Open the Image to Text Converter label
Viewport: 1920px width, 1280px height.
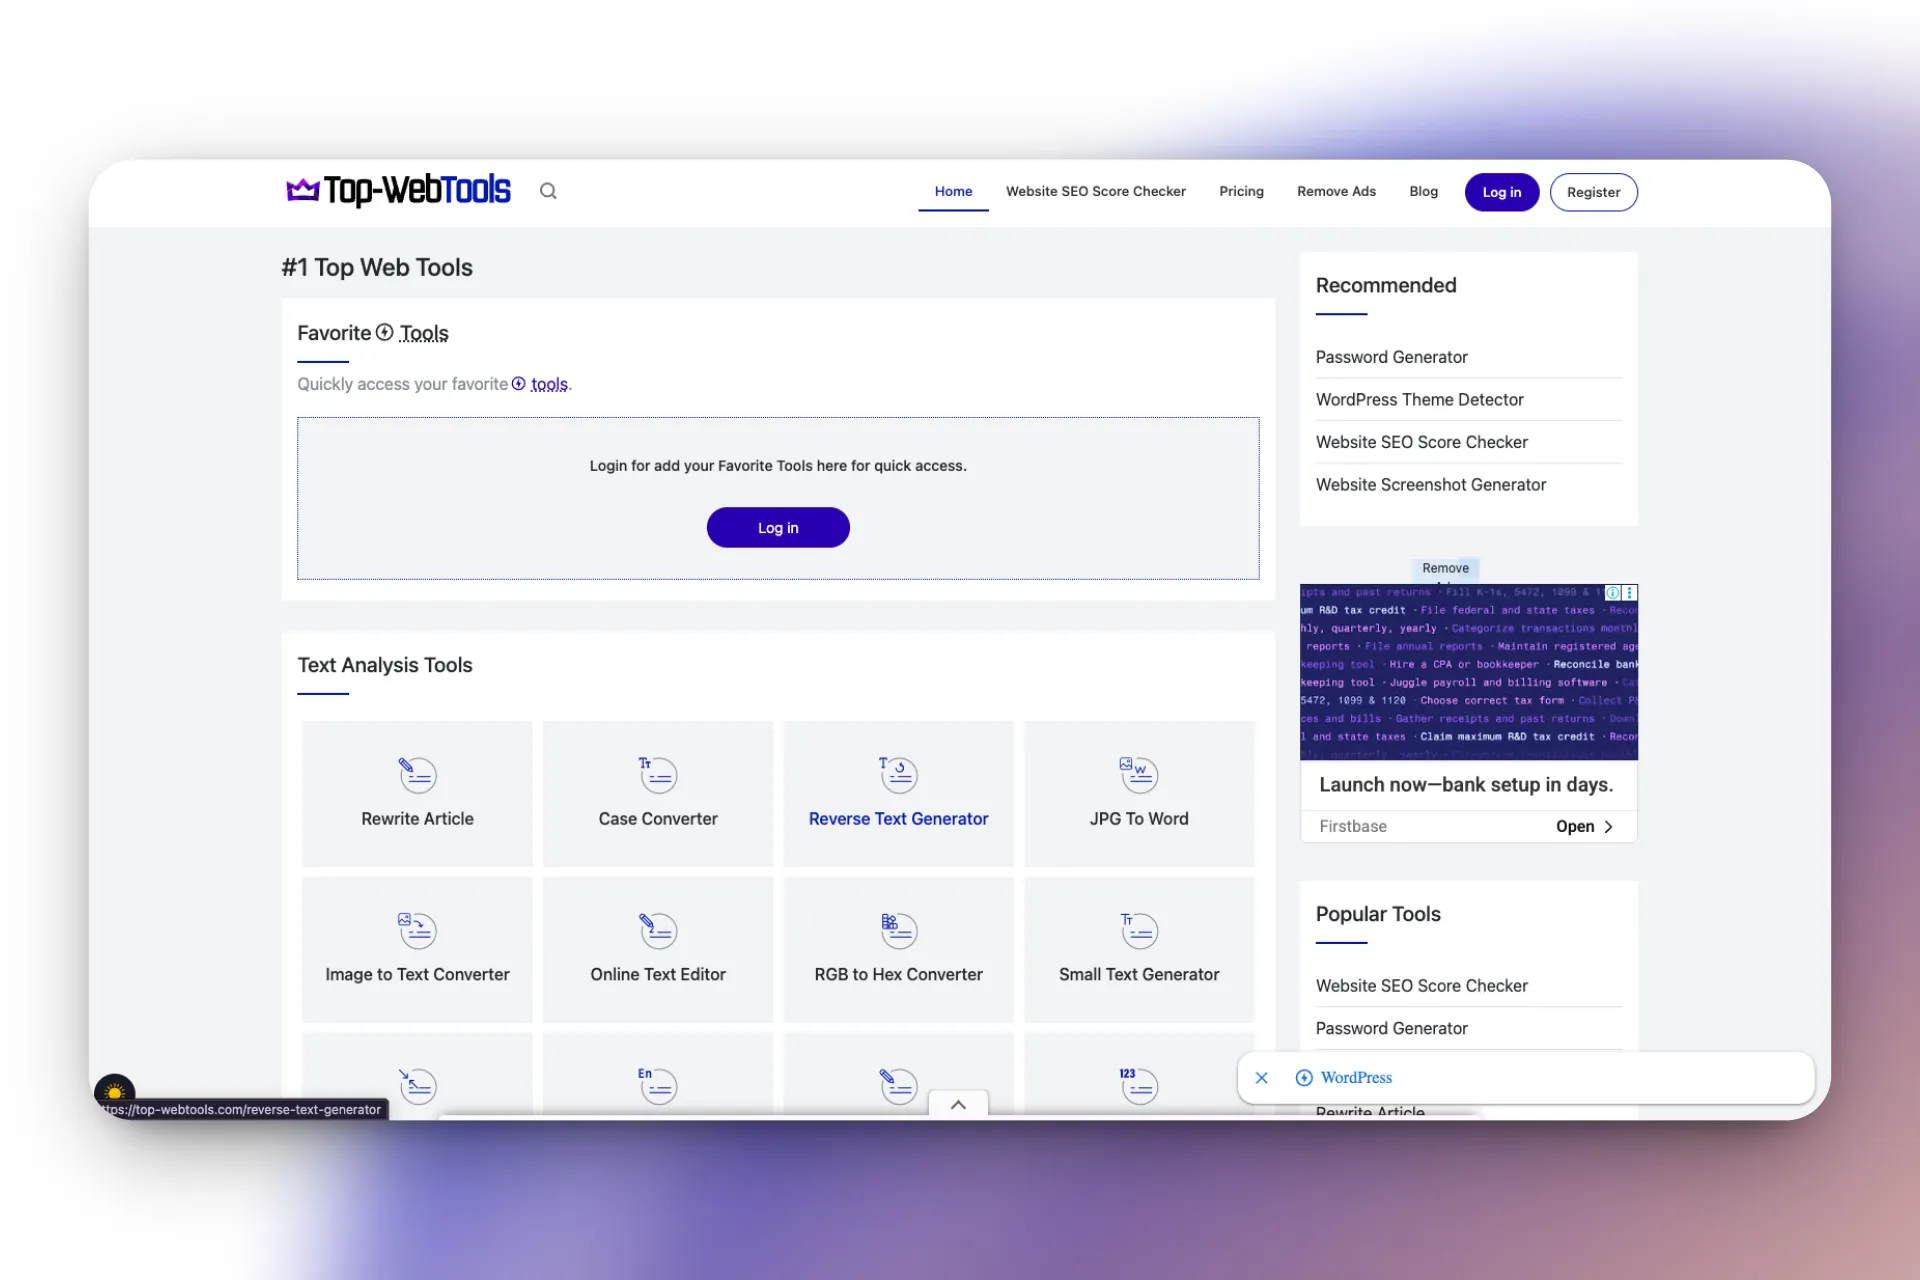pyautogui.click(x=417, y=974)
